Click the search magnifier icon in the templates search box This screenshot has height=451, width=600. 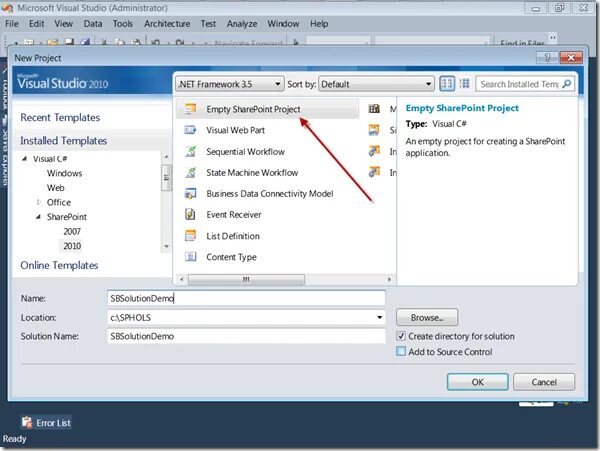point(567,84)
